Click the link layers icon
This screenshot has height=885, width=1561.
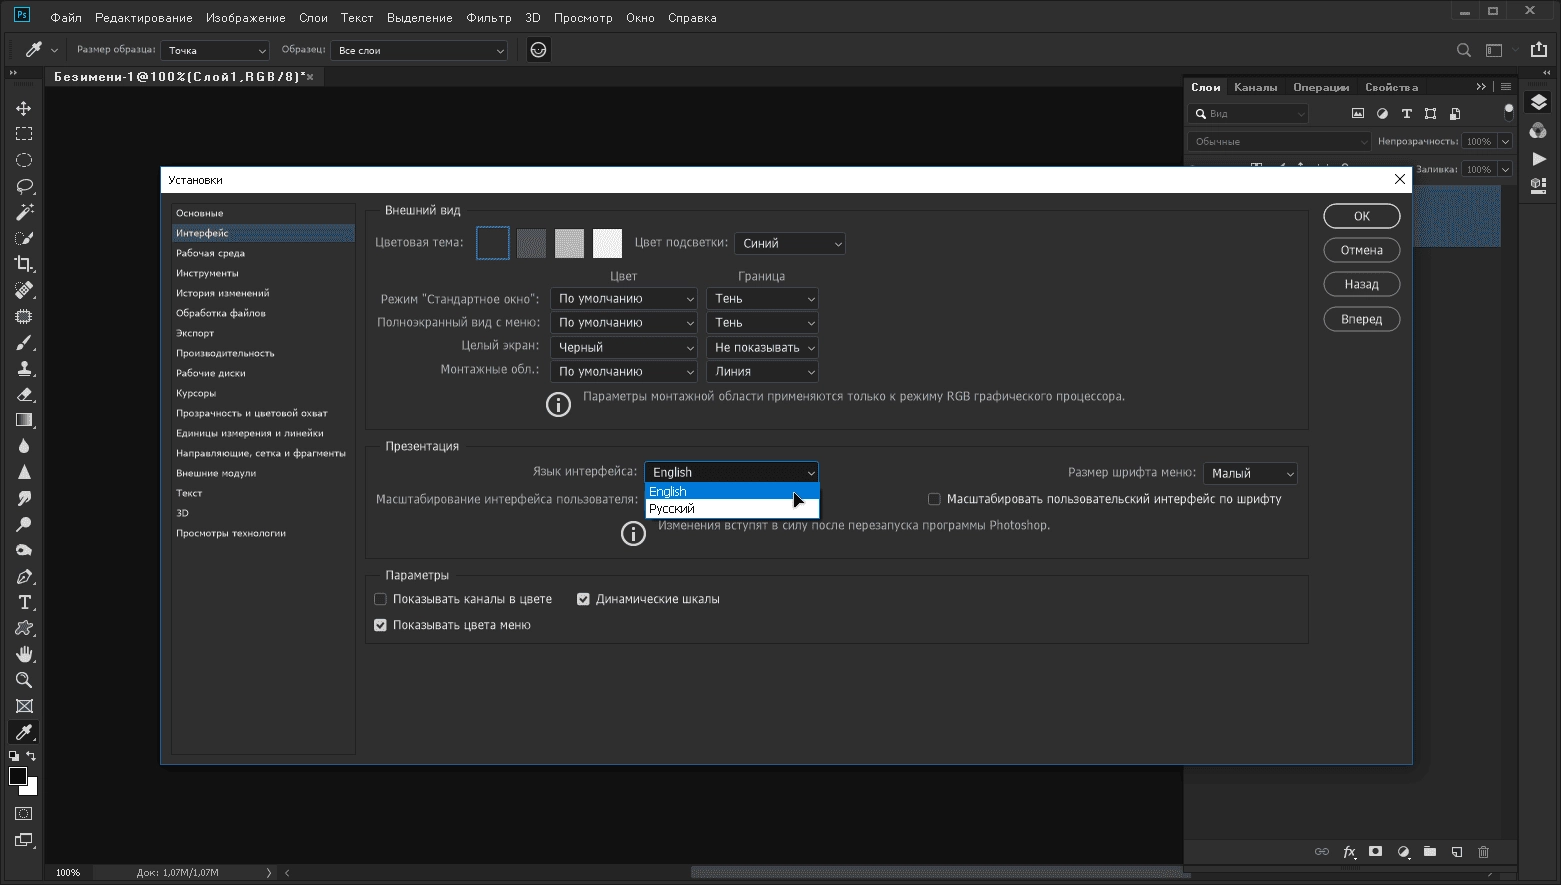[x=1322, y=852]
